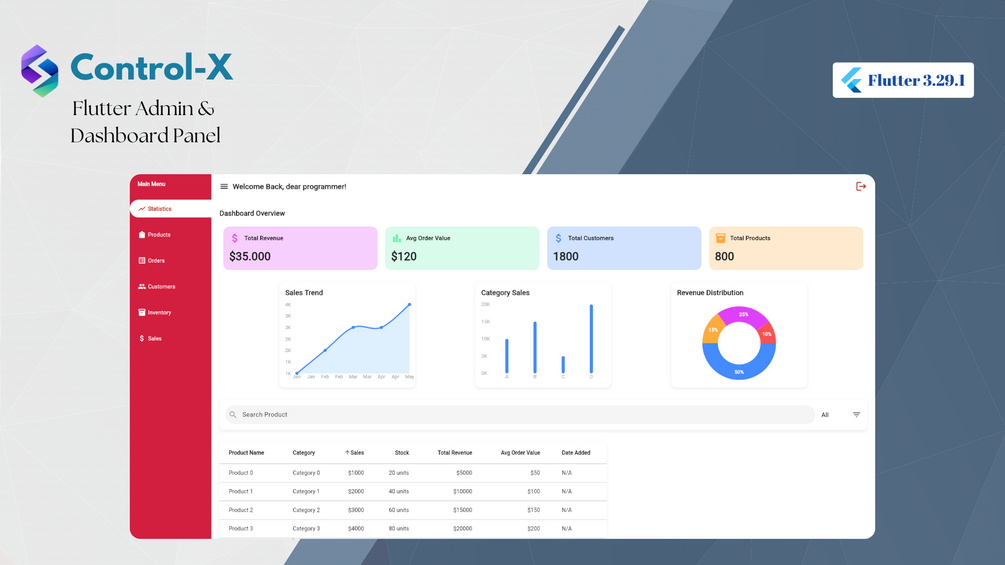Click the hamburger menu icon
The image size is (1005, 565).
click(224, 186)
